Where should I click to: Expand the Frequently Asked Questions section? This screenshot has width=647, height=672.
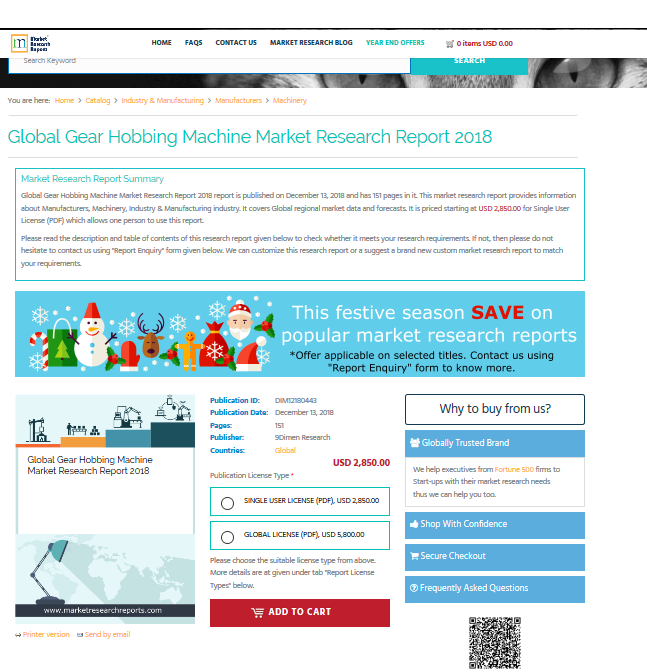pyautogui.click(x=494, y=589)
